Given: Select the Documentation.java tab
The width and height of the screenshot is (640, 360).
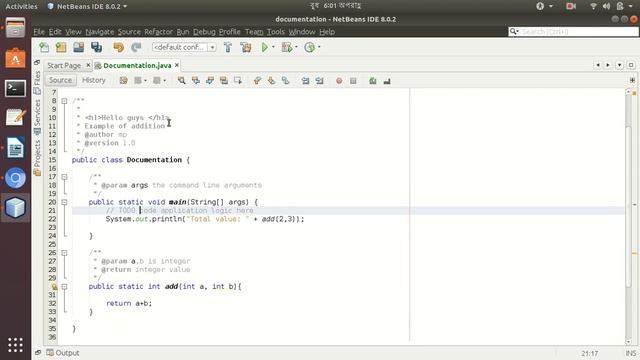Looking at the screenshot, I should click(x=137, y=65).
